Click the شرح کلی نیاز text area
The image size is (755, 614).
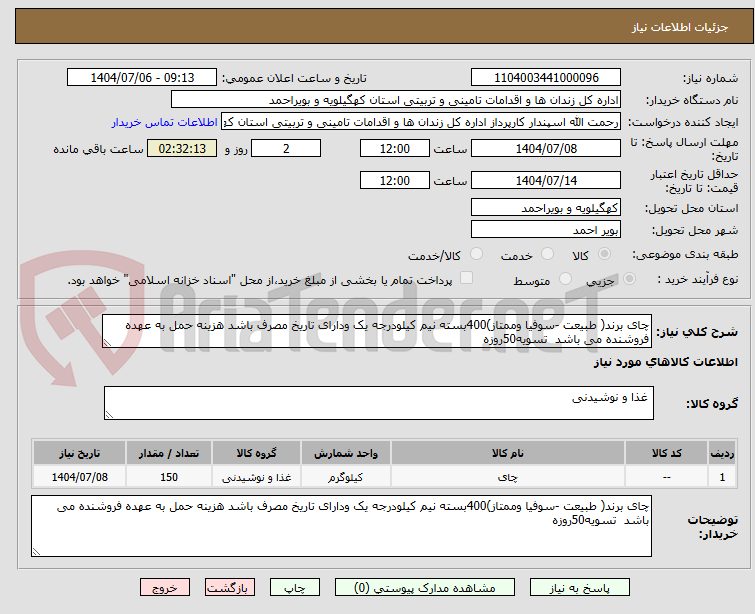[377, 332]
